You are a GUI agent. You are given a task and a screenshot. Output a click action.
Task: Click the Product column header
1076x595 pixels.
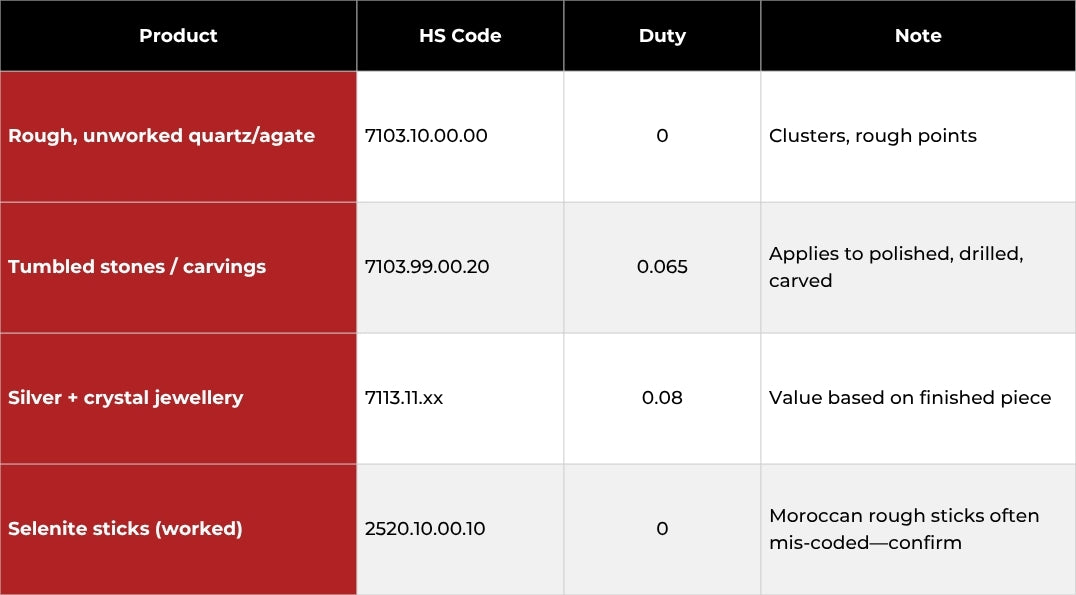tap(178, 36)
